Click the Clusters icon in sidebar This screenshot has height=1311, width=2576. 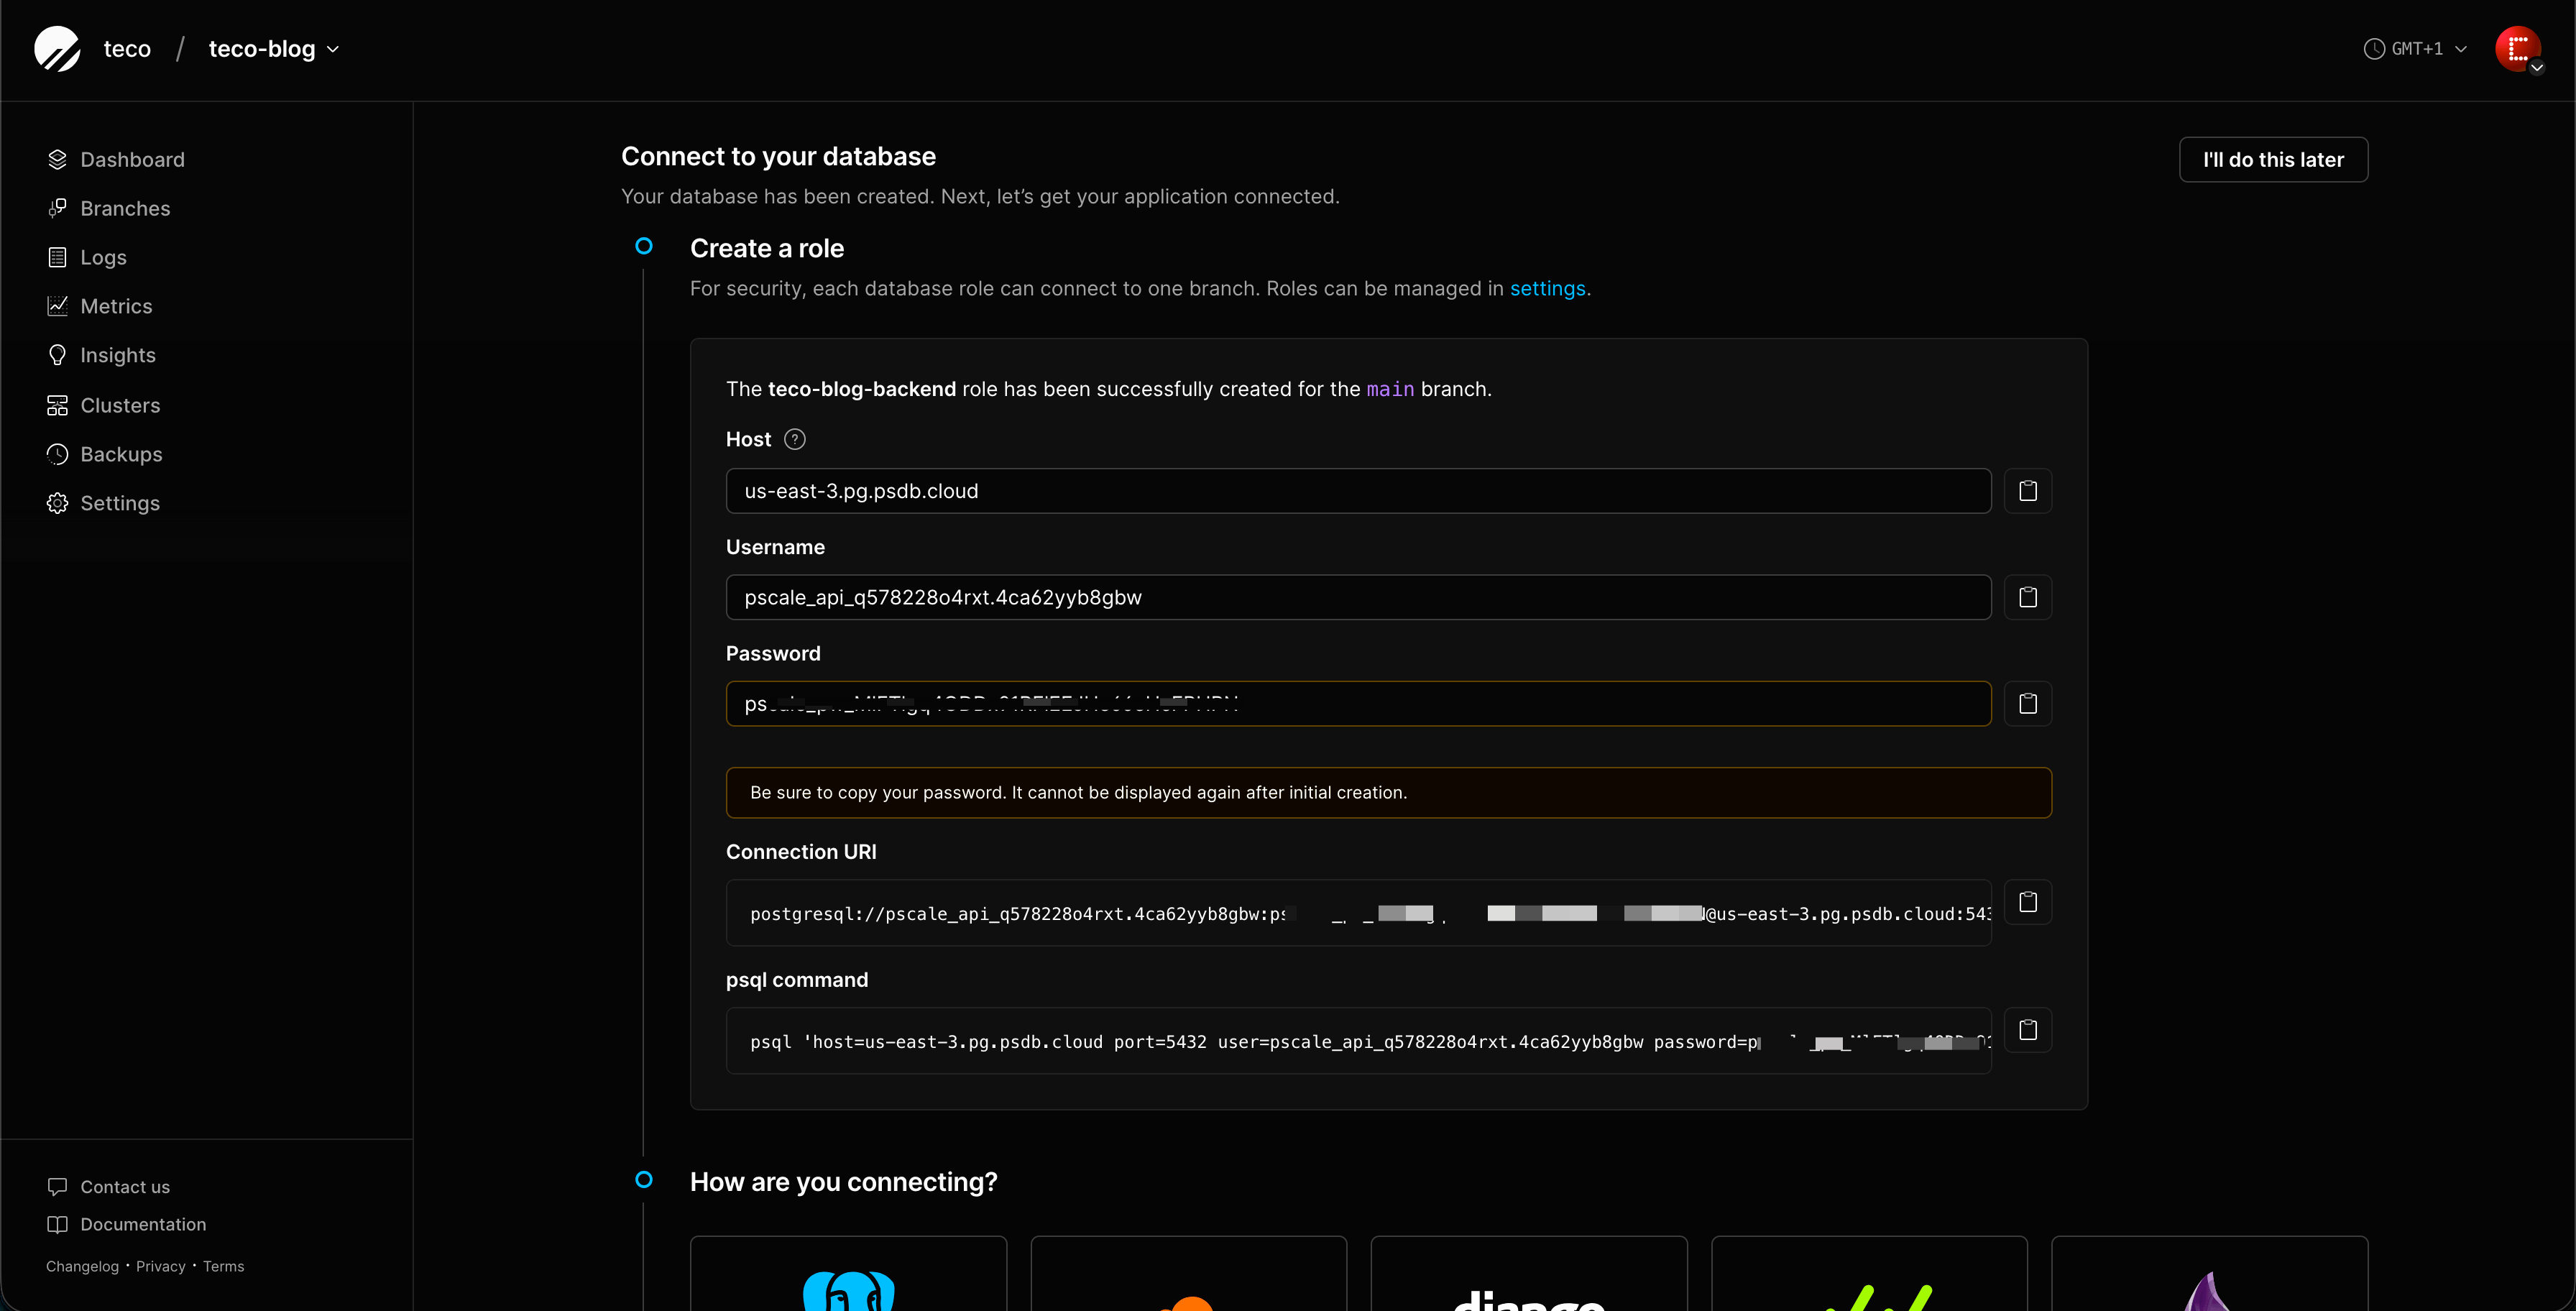click(57, 406)
